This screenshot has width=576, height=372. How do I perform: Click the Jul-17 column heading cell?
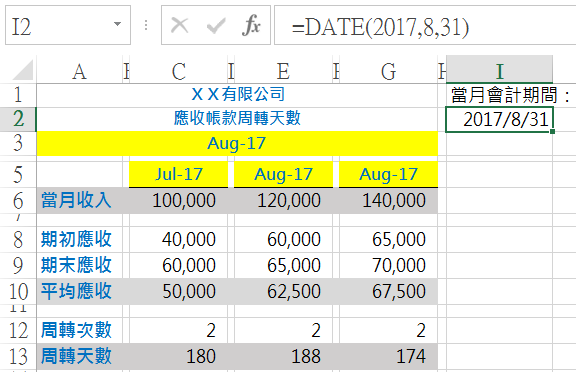click(x=179, y=174)
